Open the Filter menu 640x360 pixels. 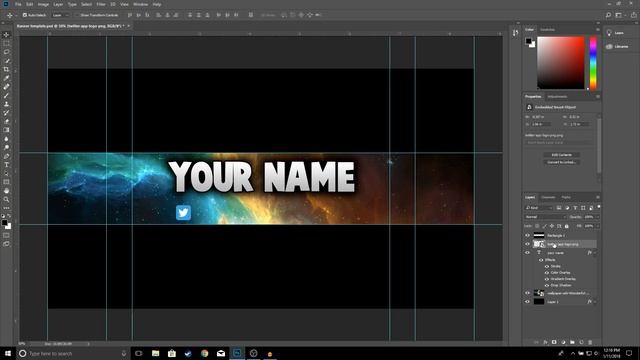101,4
